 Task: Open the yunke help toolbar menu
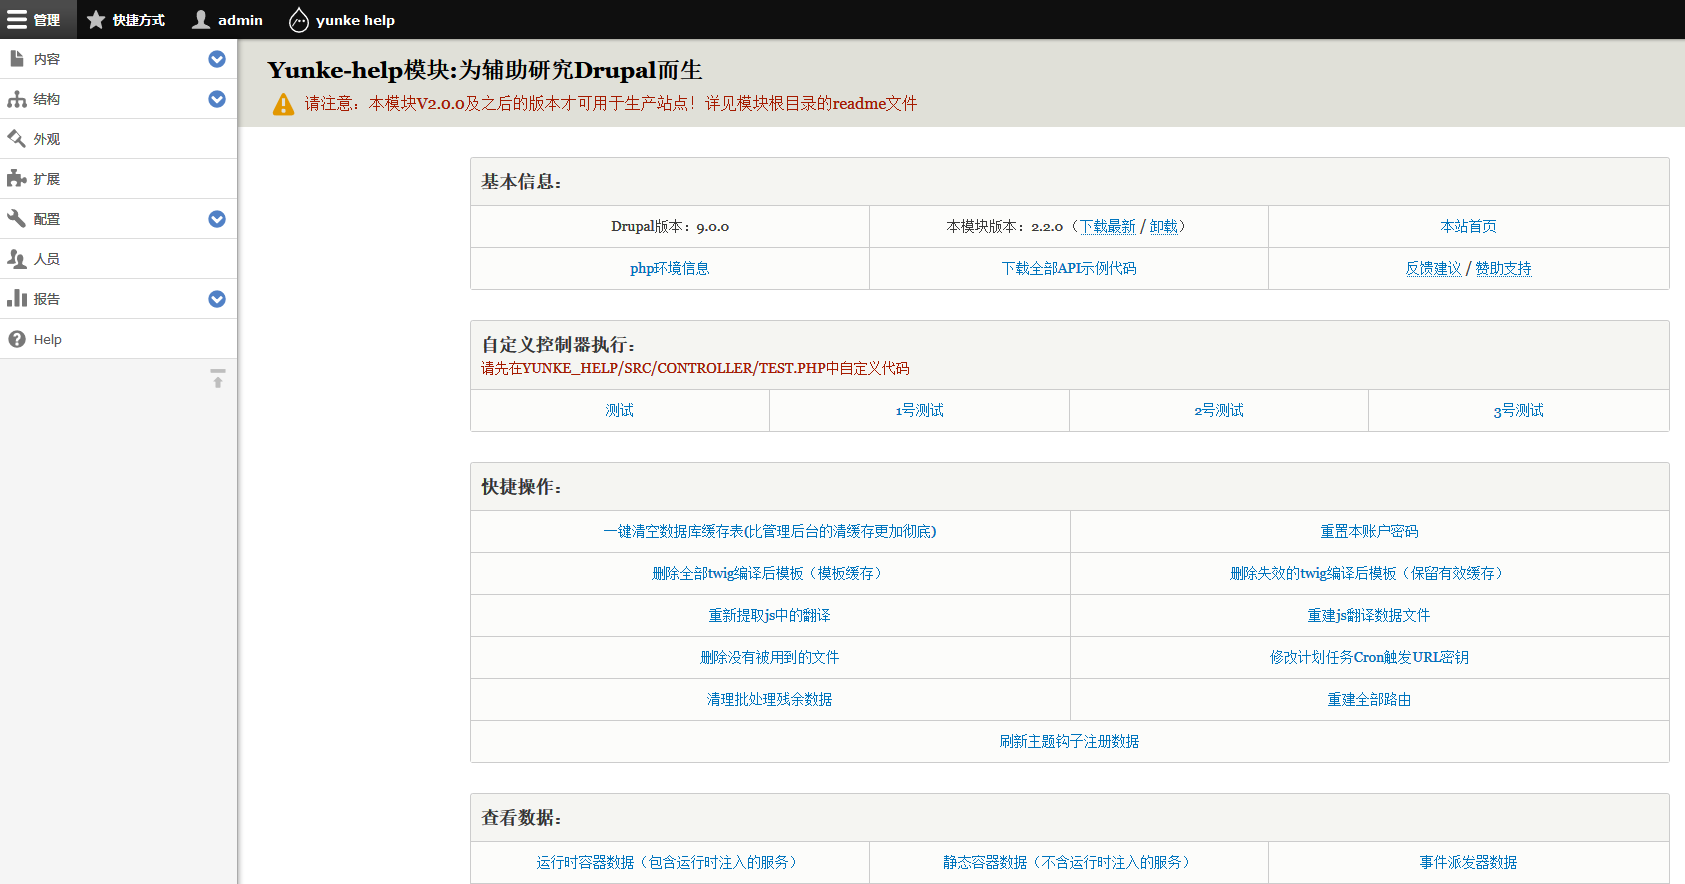[342, 20]
